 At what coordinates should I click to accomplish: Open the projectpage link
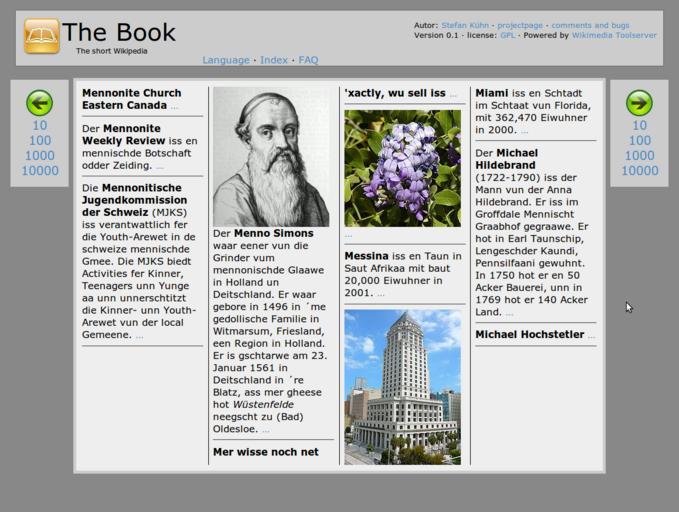[x=520, y=25]
